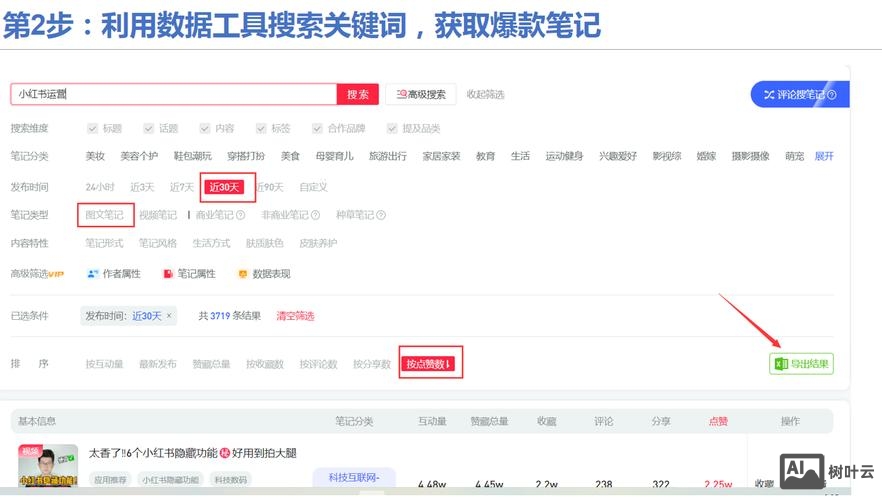Choose the 婚嫁 category

pos(706,156)
